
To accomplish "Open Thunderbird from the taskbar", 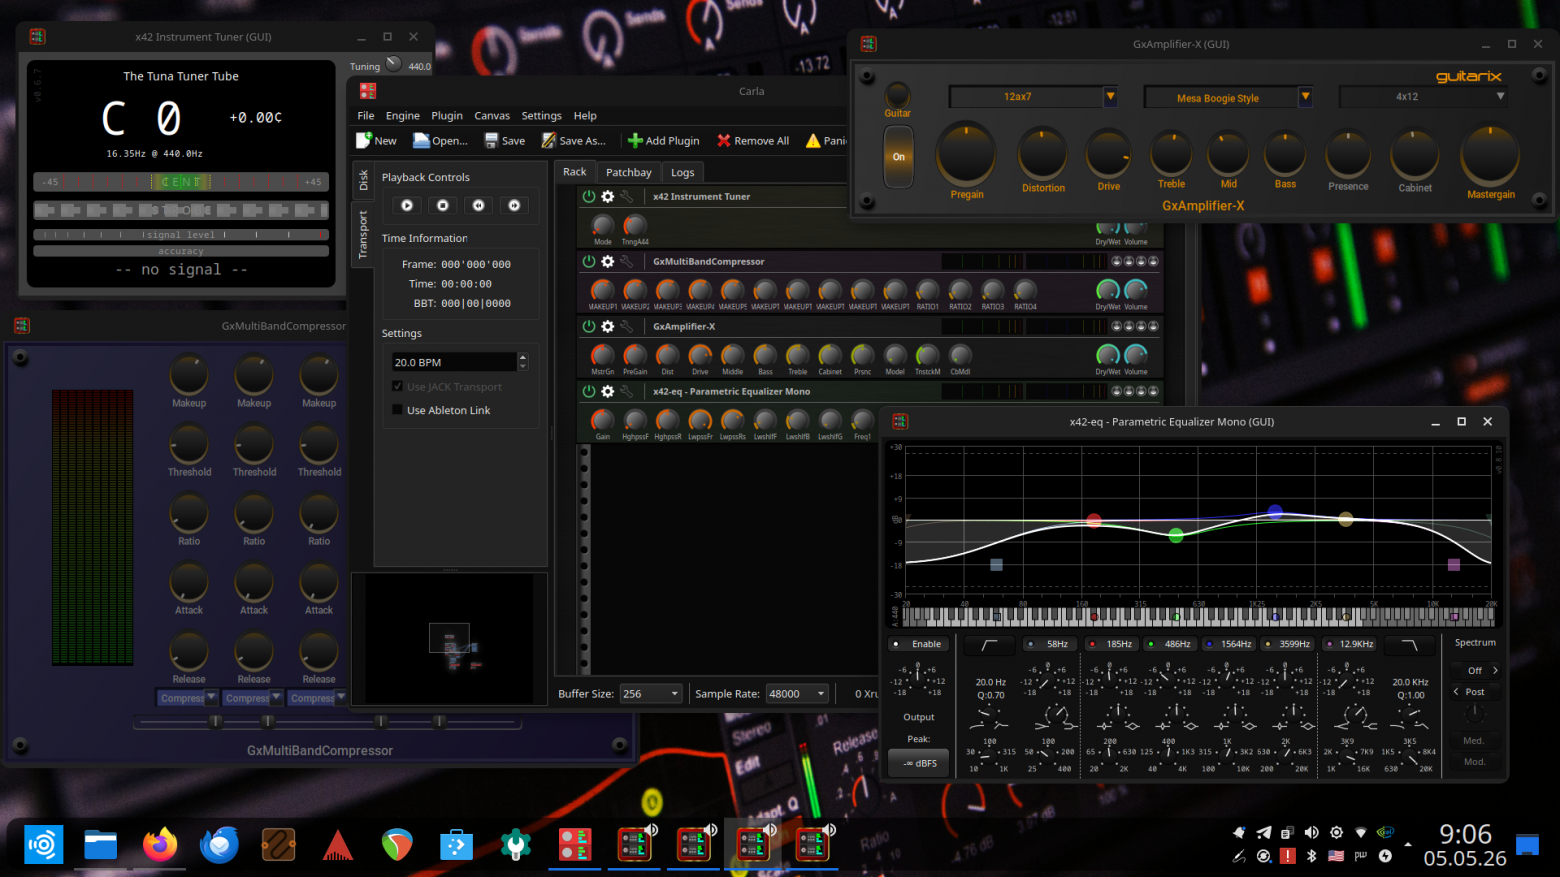I will point(219,845).
